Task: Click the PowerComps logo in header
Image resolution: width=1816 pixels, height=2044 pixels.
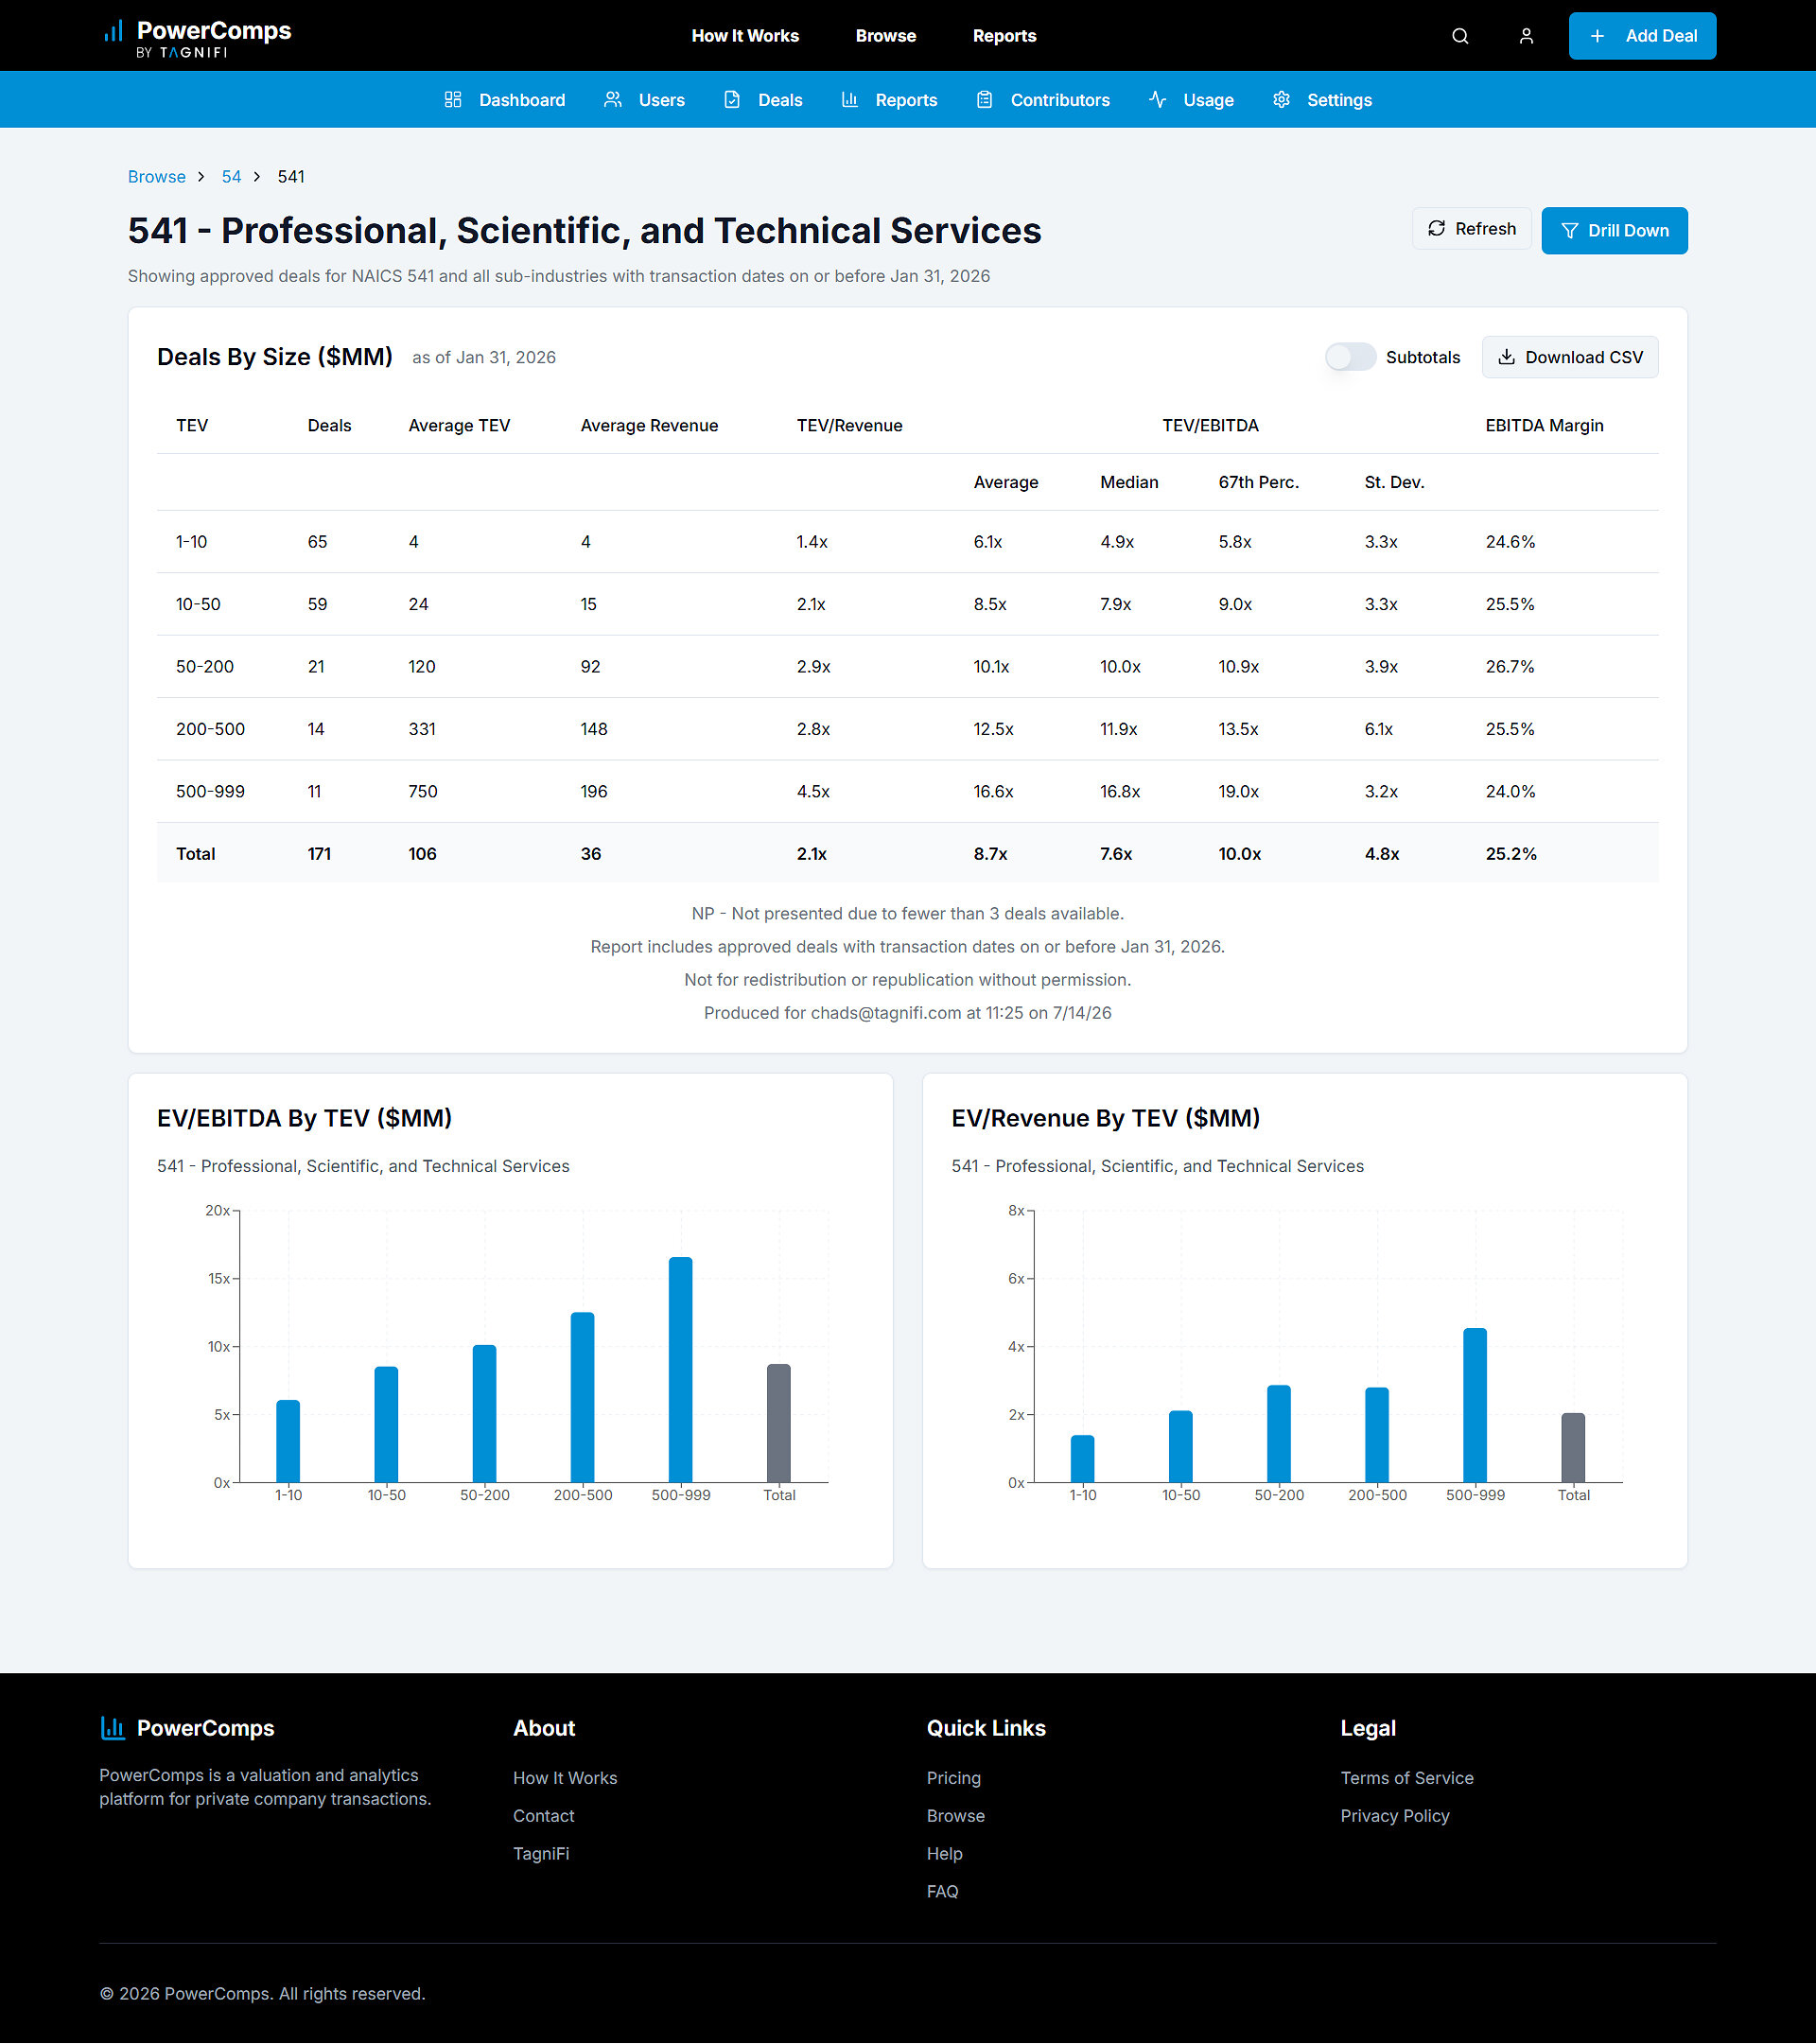Action: pos(197,37)
